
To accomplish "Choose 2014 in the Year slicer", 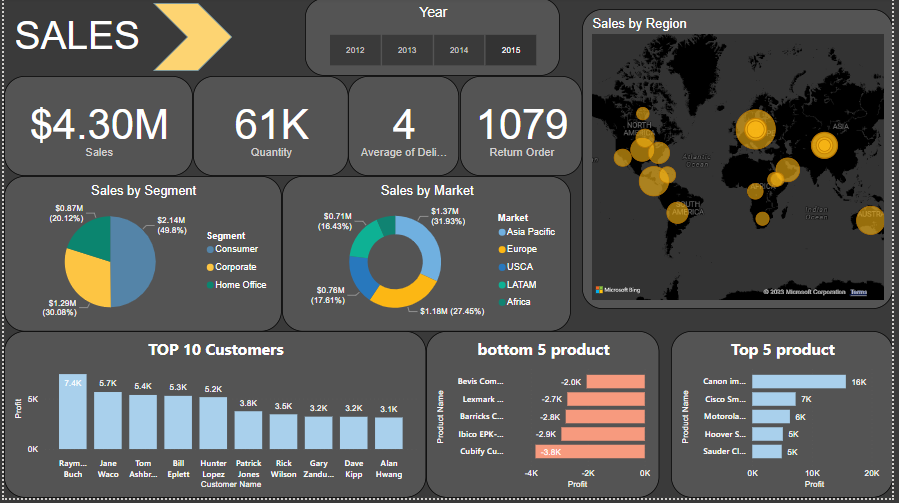I will click(x=459, y=50).
